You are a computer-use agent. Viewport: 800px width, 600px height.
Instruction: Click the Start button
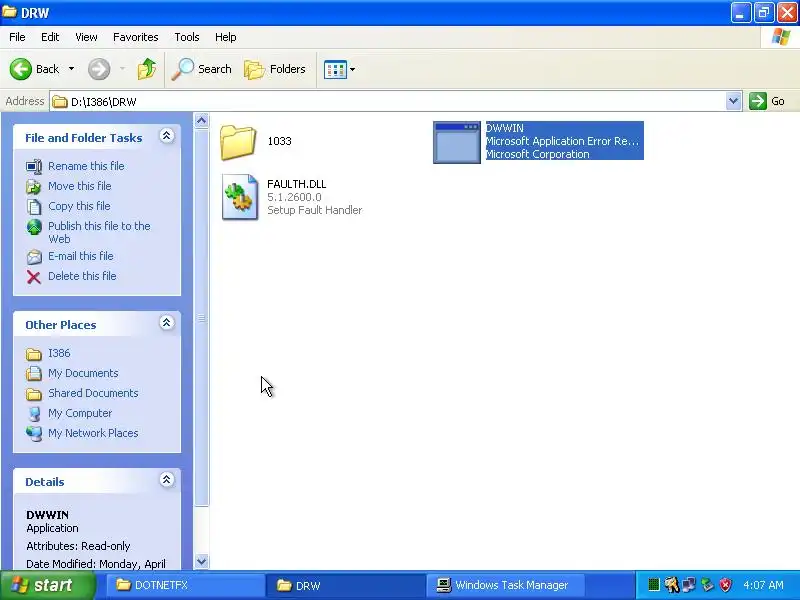48,585
